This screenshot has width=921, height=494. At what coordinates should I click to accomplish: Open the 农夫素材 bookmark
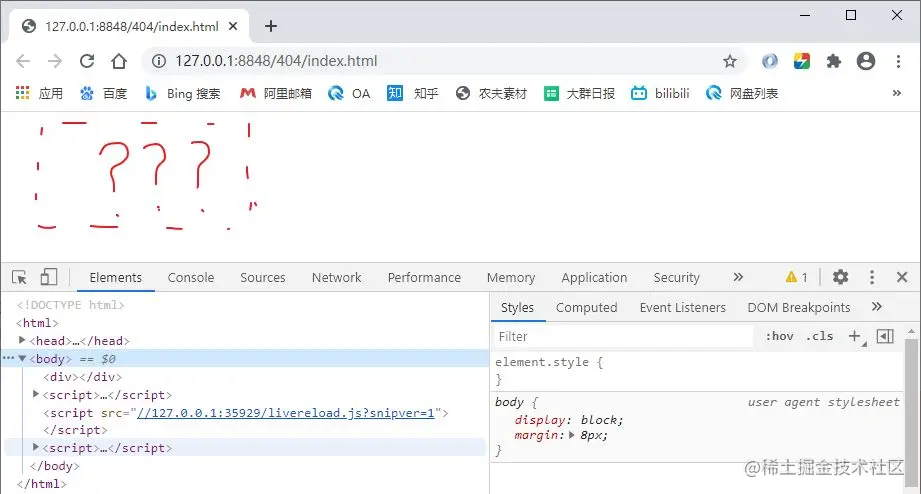click(491, 93)
